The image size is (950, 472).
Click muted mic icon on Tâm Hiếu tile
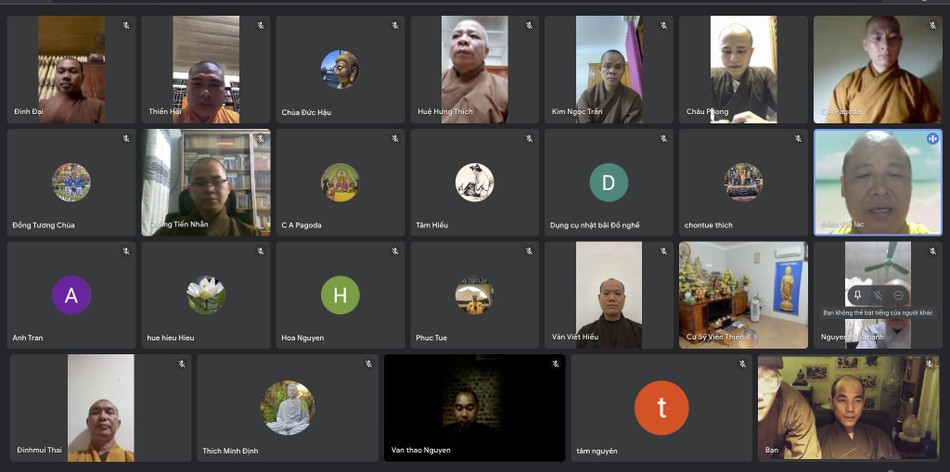(529, 139)
